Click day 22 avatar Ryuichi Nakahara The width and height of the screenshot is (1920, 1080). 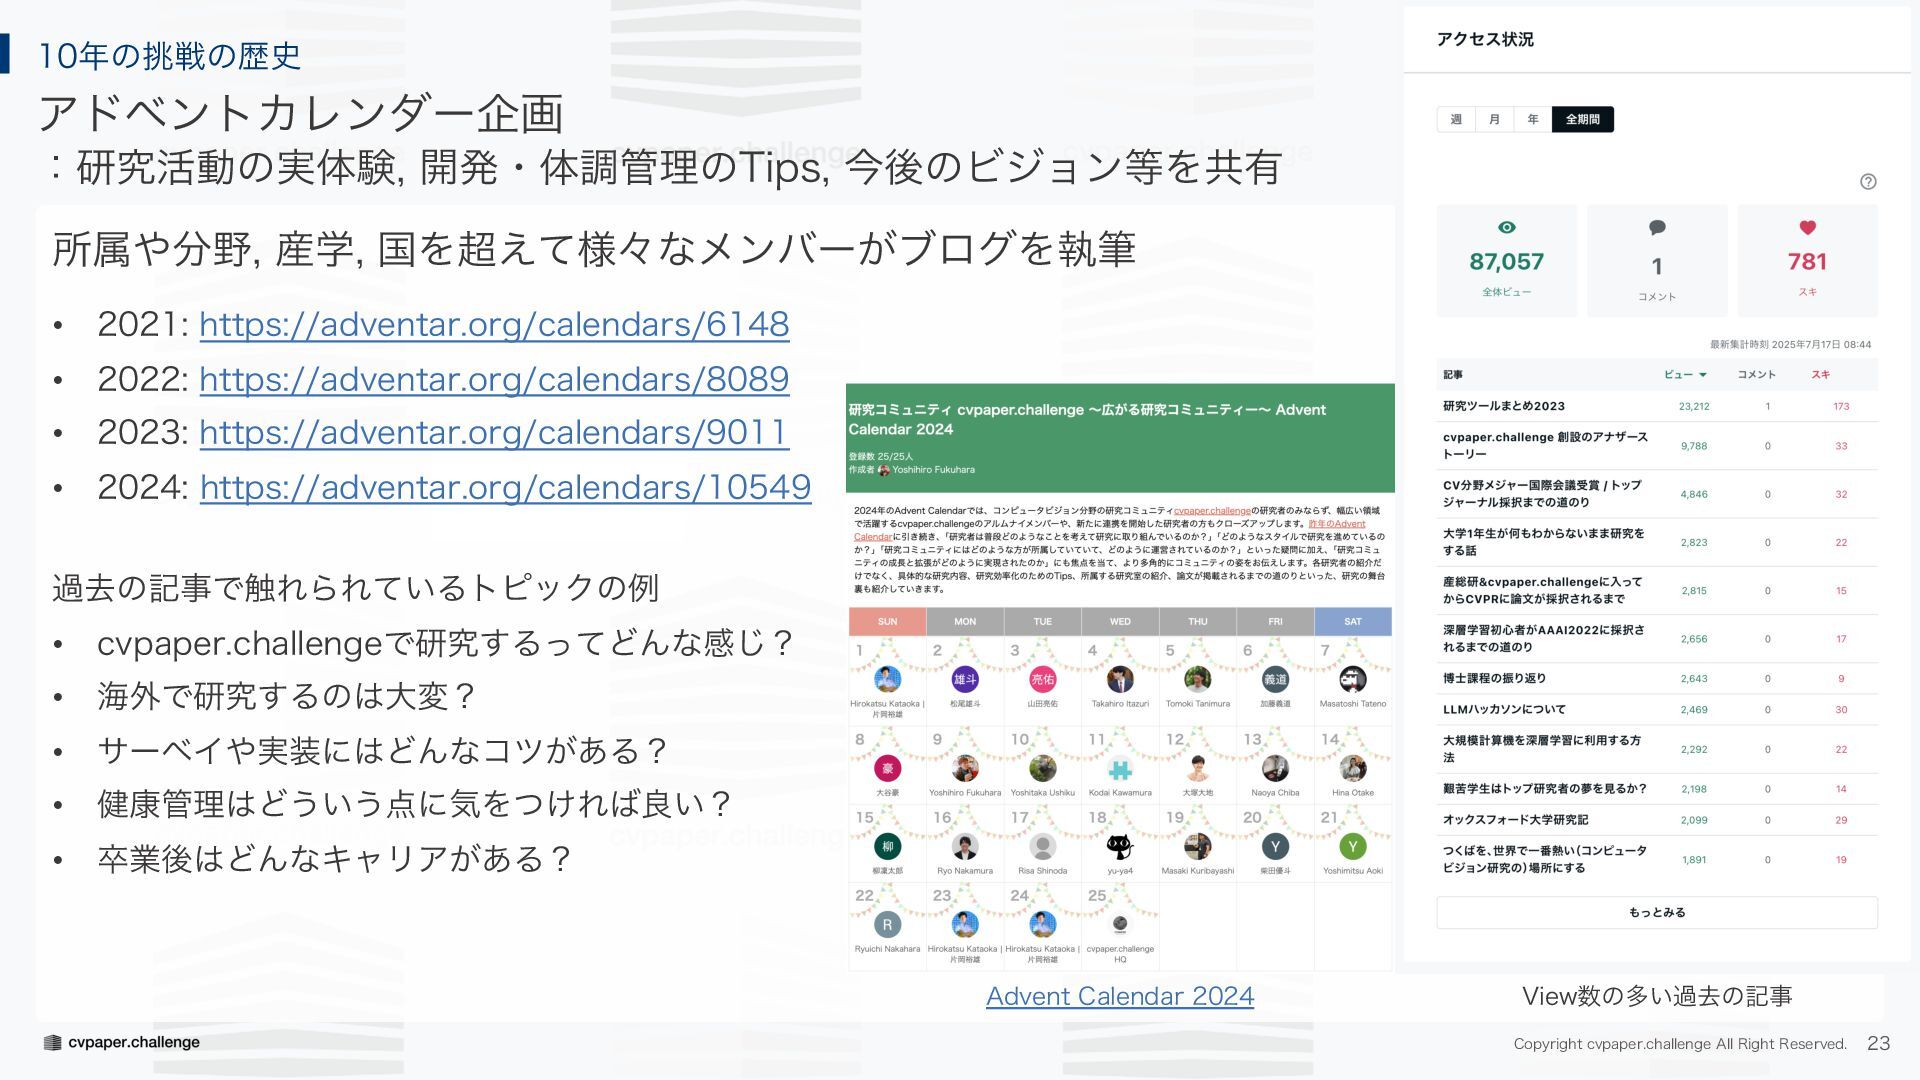887,925
